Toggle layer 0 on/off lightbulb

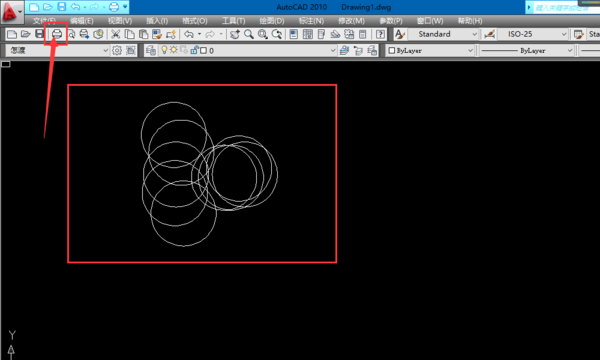[164, 50]
